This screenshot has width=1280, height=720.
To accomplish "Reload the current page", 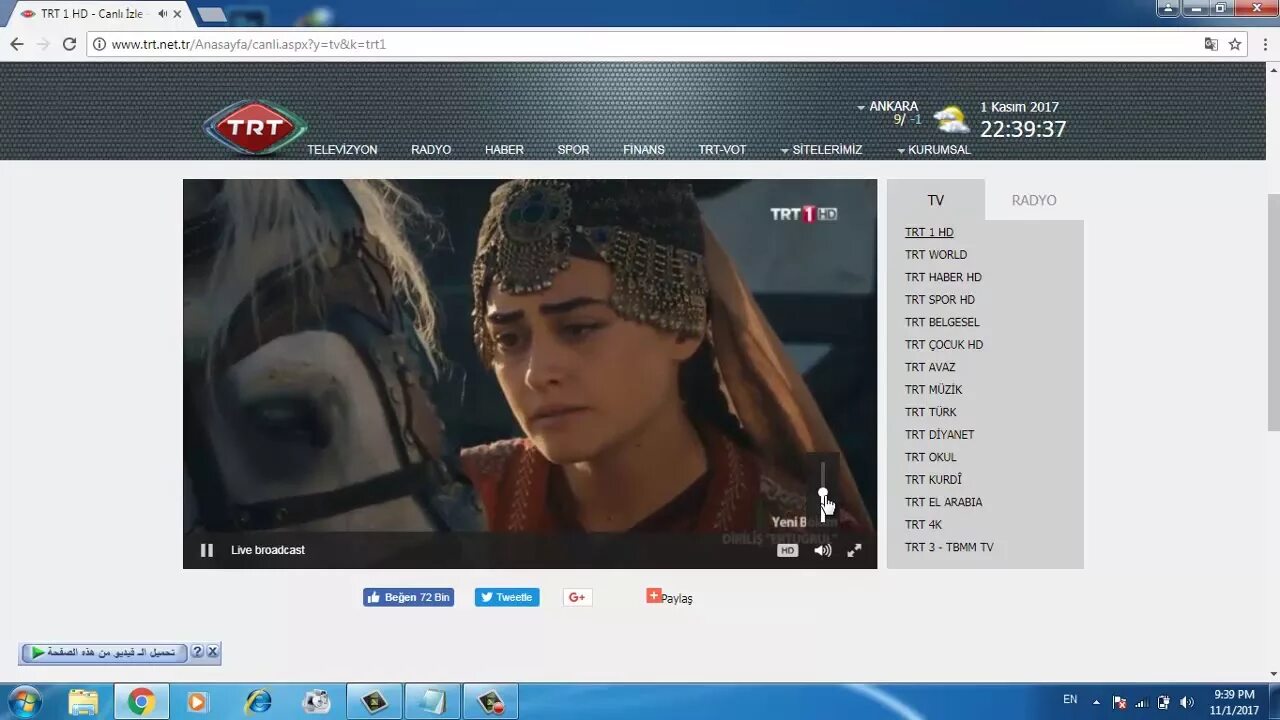I will (69, 44).
